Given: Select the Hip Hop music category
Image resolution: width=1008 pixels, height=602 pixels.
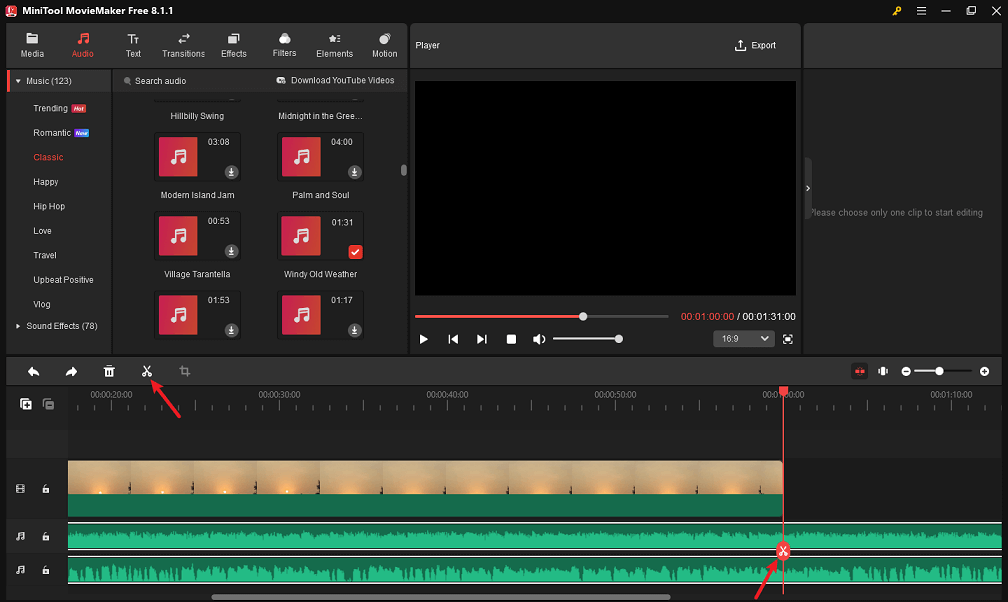Looking at the screenshot, I should [x=49, y=206].
